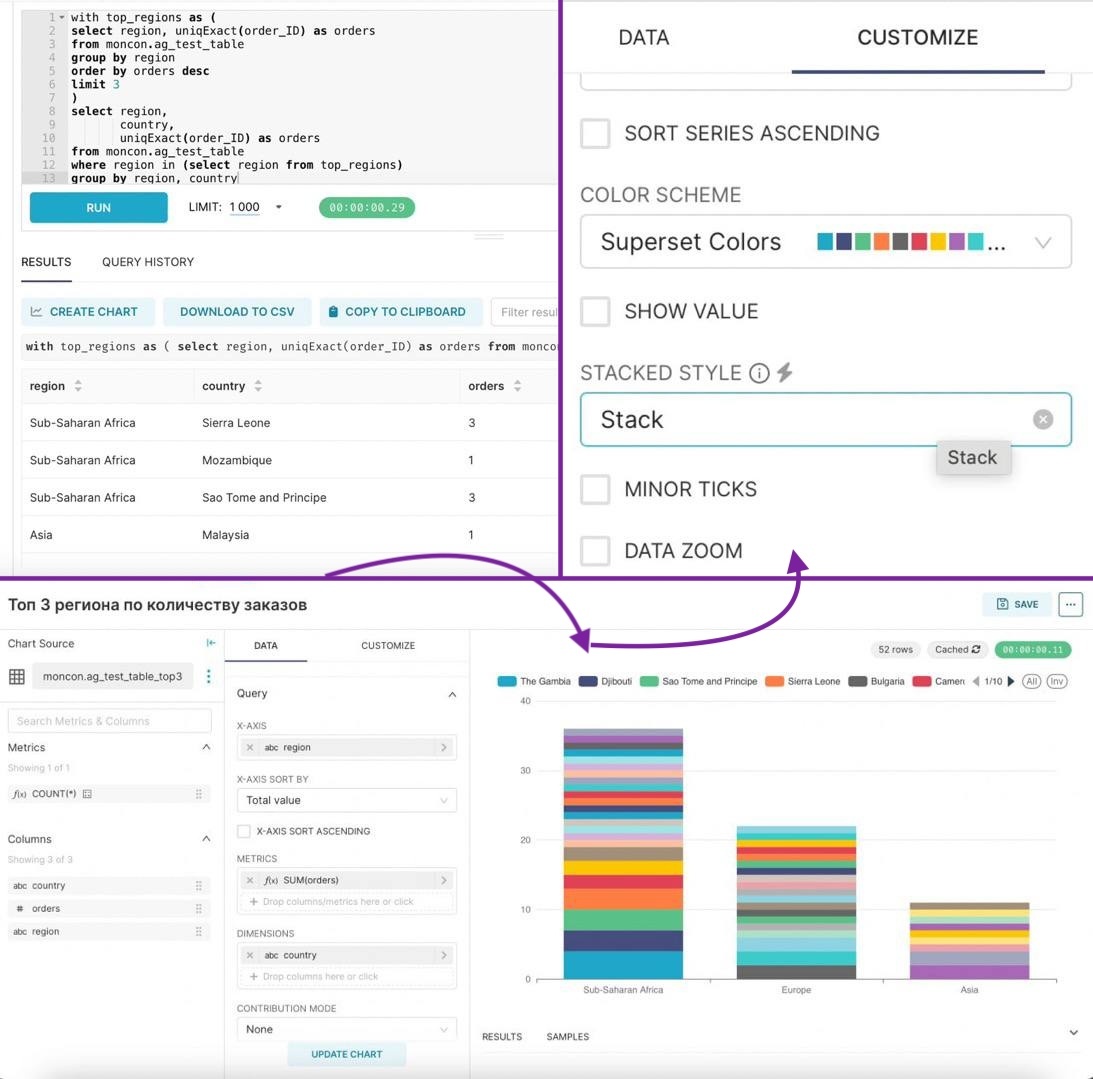Viewport: 1093px width, 1079px height.
Task: Click the COUNT(*) metric item
Action: click(109, 794)
